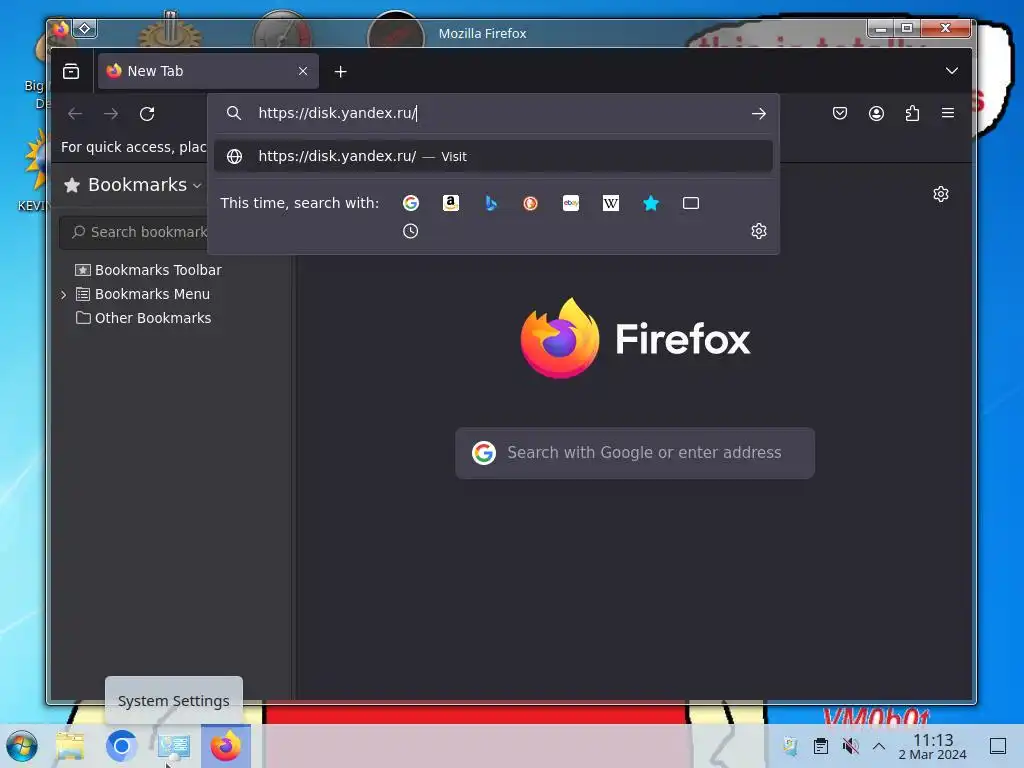Open the blue circle browser taskbar icon
Image resolution: width=1024 pixels, height=768 pixels.
point(121,746)
